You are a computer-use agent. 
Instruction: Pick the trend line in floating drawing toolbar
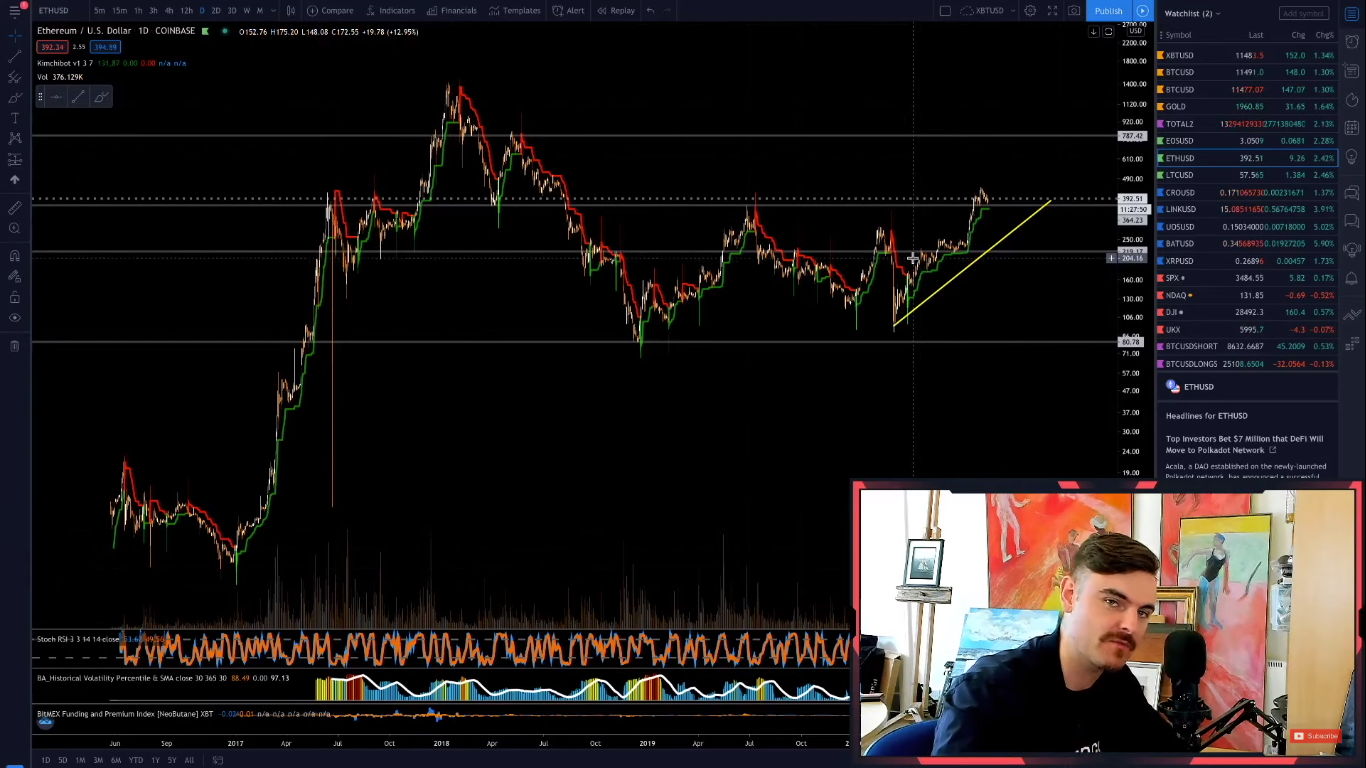78,97
